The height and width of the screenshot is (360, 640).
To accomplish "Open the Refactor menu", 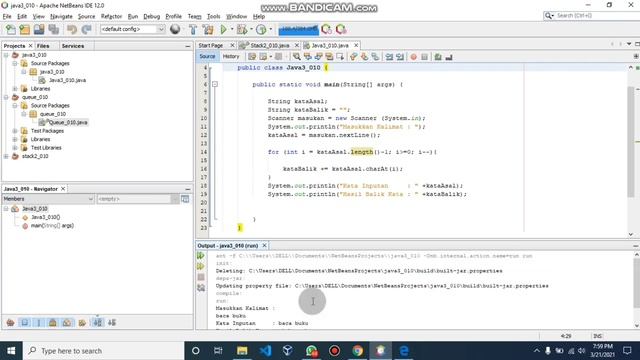I will point(111,16).
